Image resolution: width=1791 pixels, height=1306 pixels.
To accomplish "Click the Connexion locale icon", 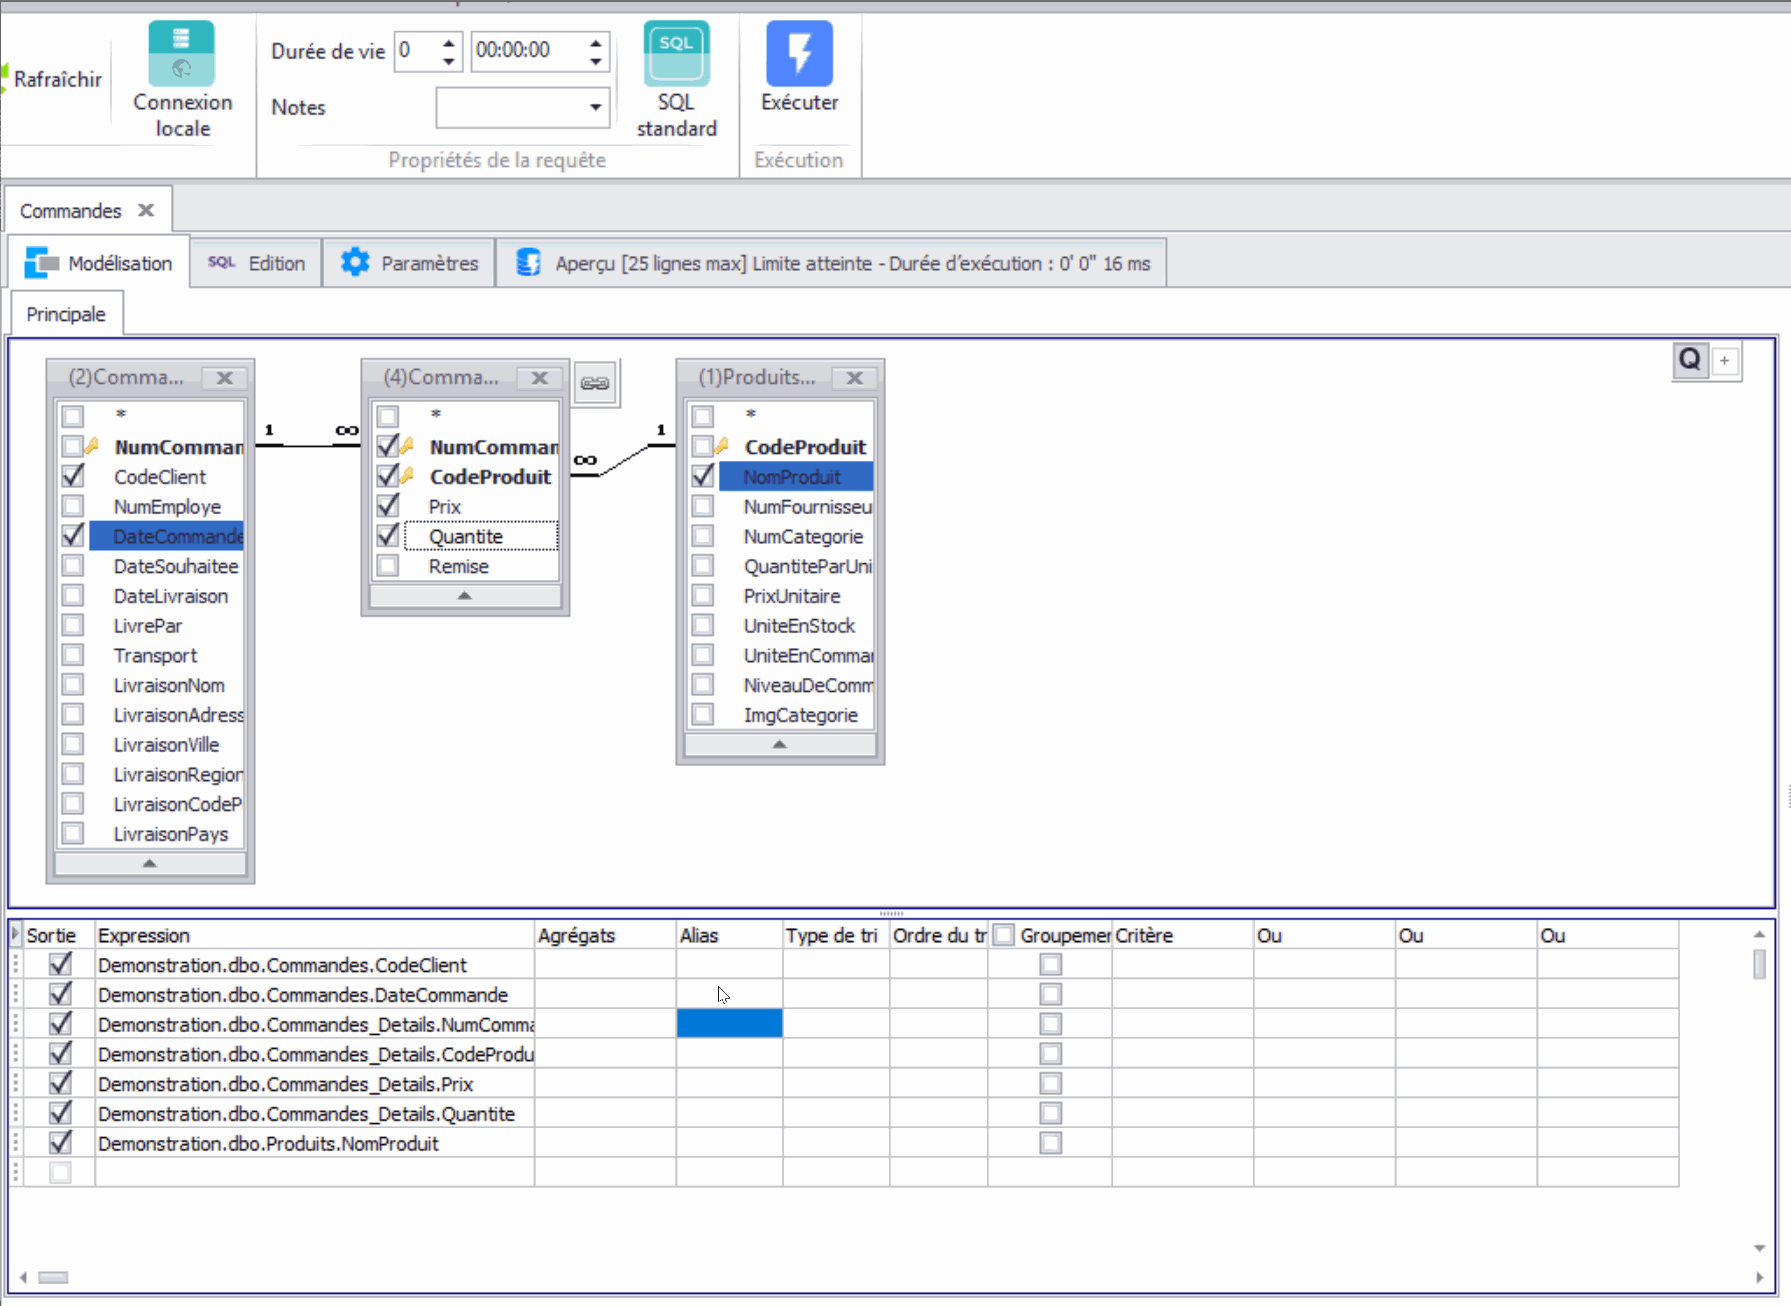I will 181,54.
